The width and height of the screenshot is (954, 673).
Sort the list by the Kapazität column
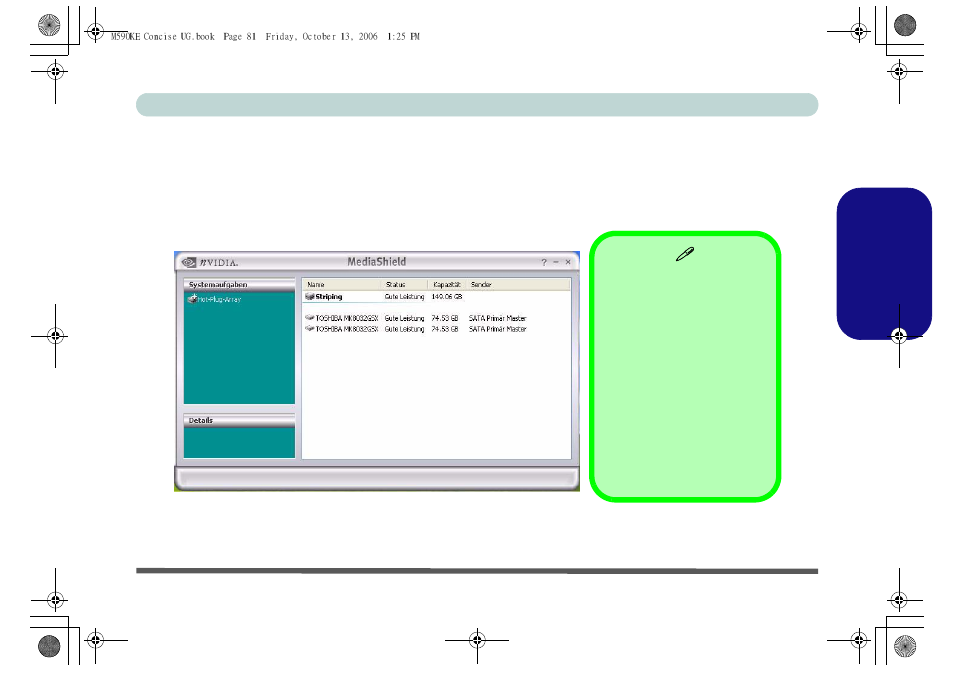coord(446,285)
